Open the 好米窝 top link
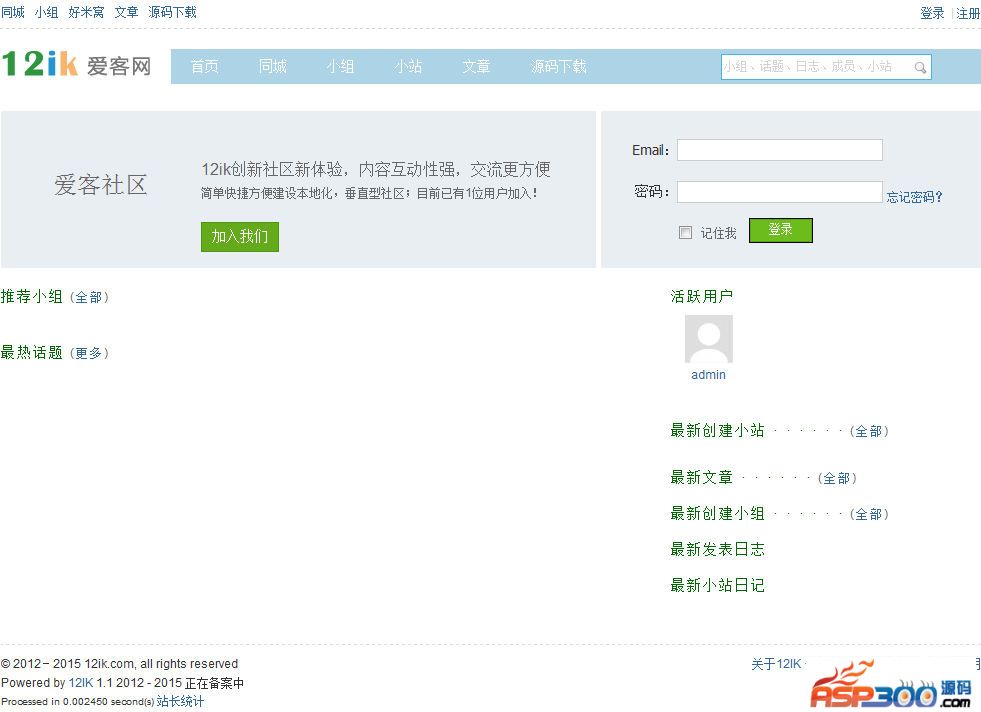This screenshot has width=981, height=712. tap(86, 12)
